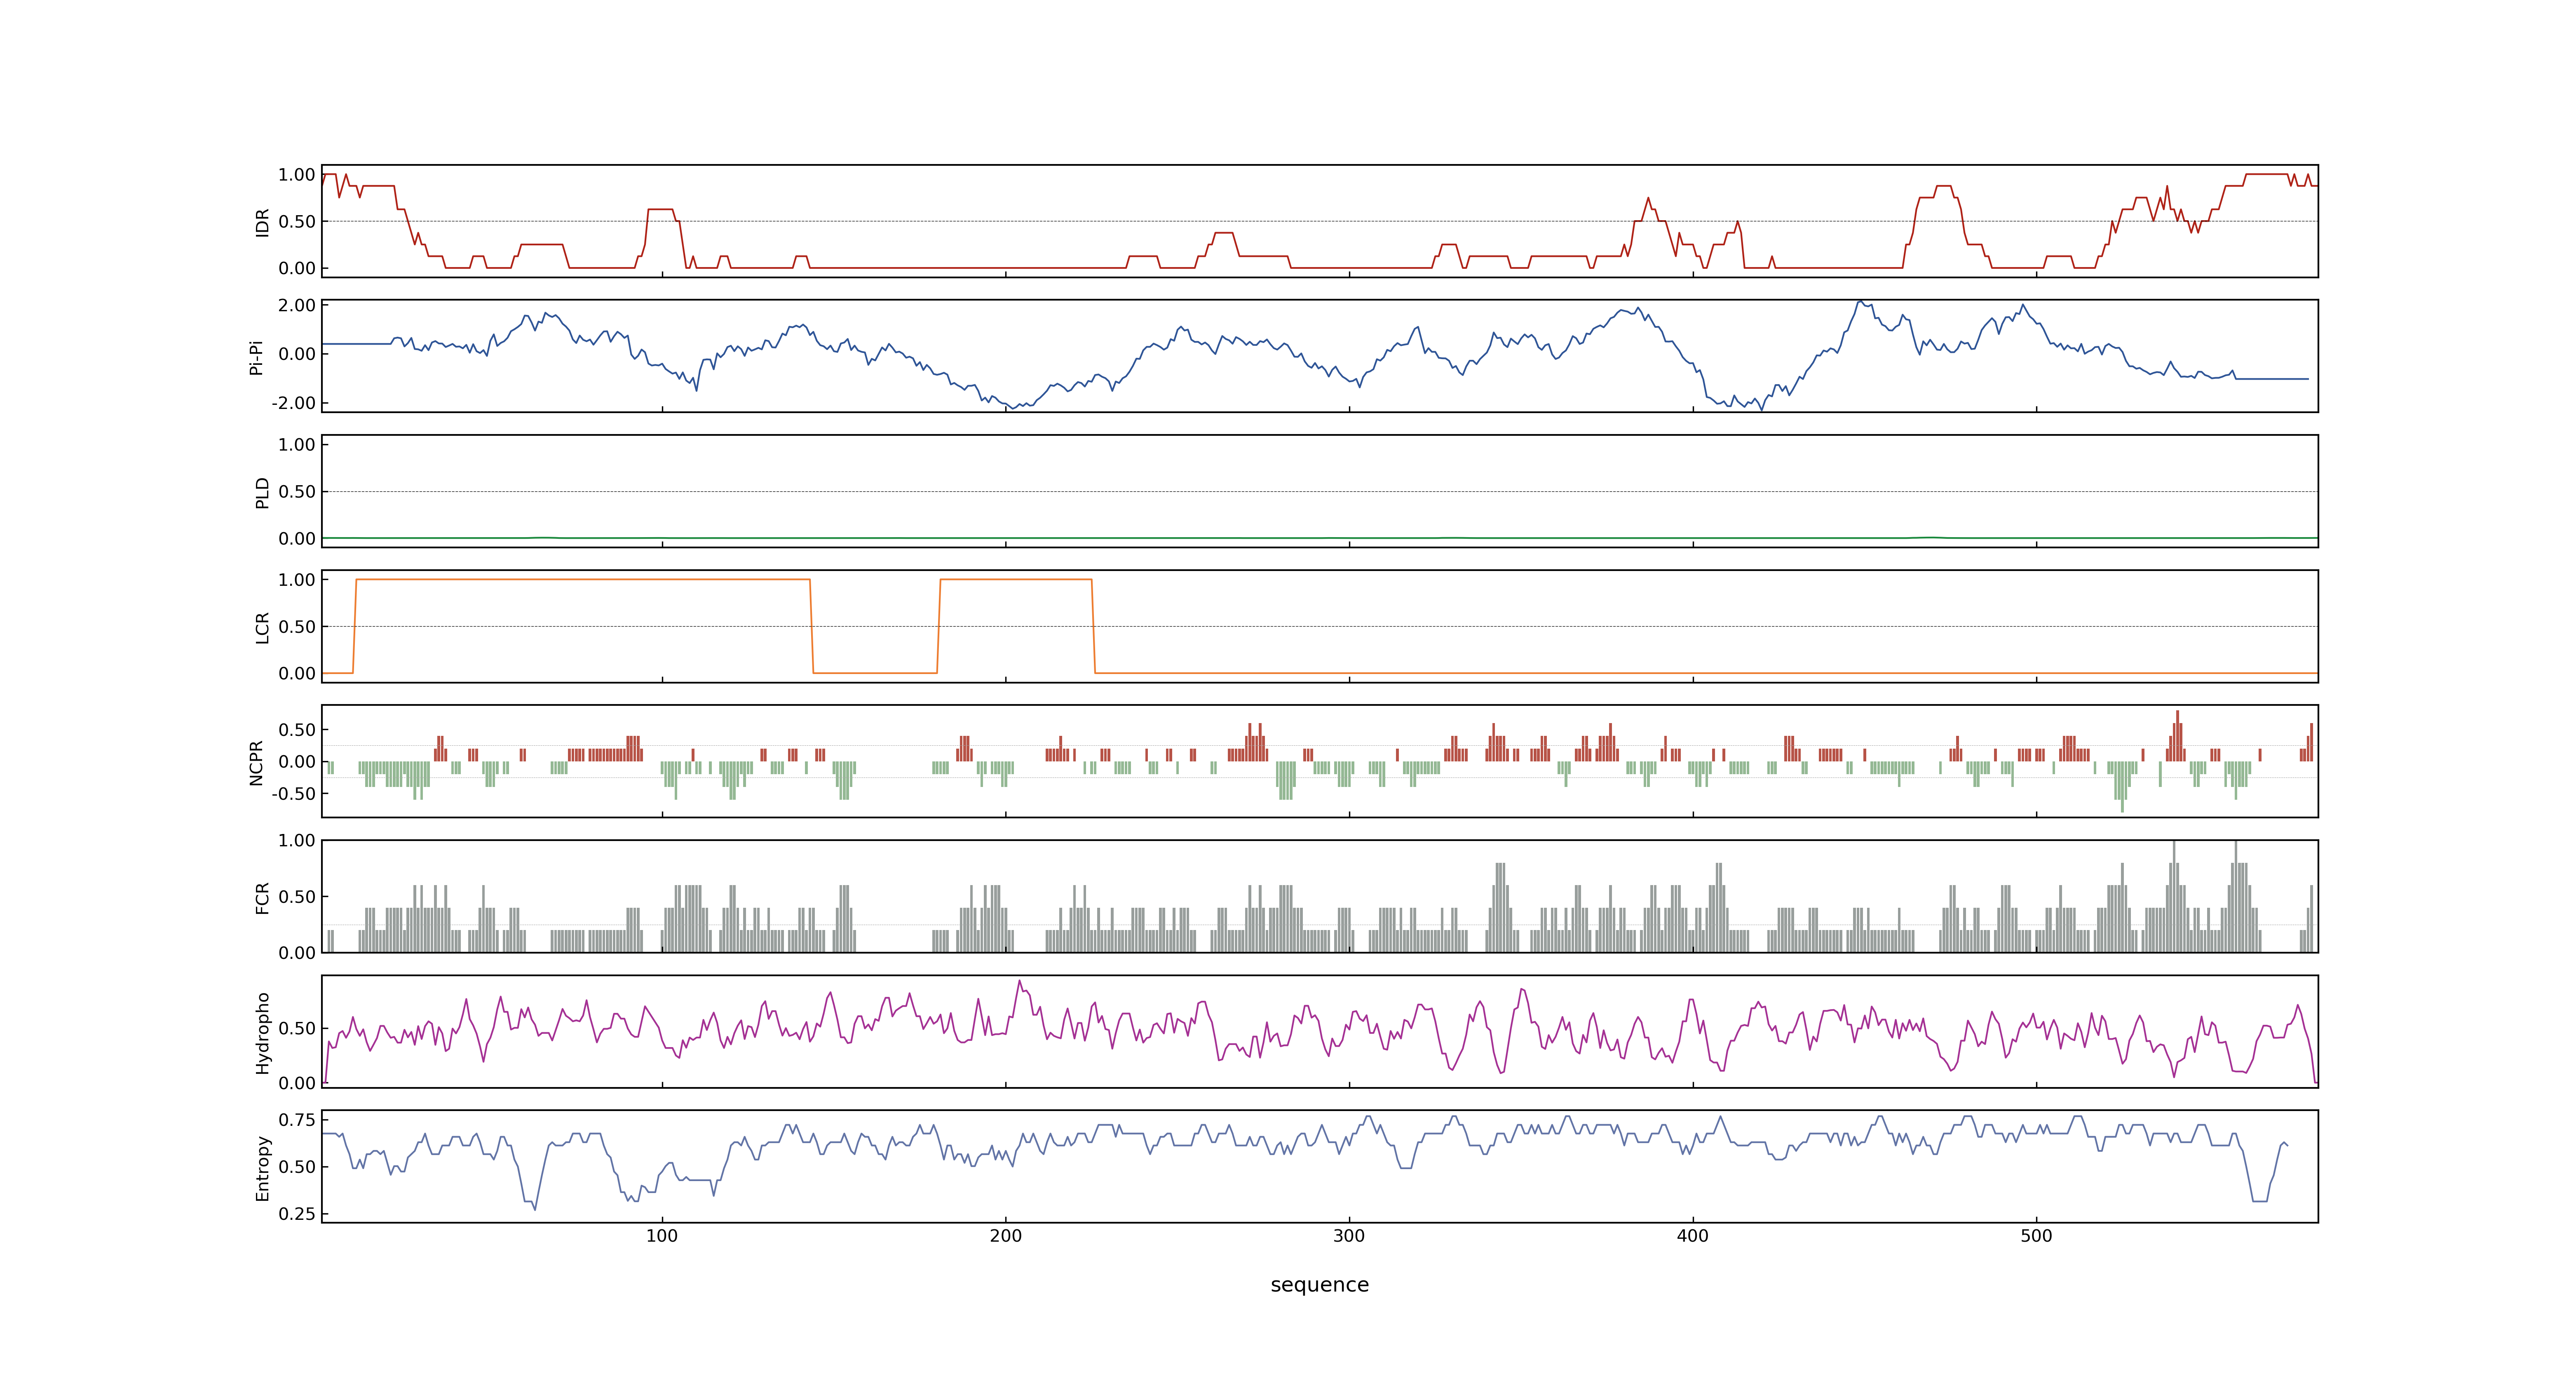Image resolution: width=2576 pixels, height=1374 pixels.
Task: Click the 500 x-axis tick label
Action: pyautogui.click(x=2036, y=1236)
